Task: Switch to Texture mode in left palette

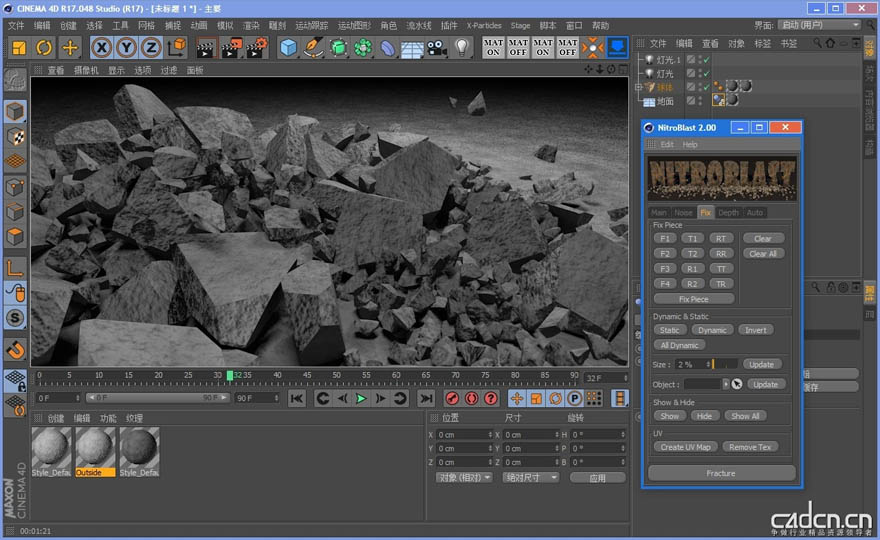Action: pos(15,136)
